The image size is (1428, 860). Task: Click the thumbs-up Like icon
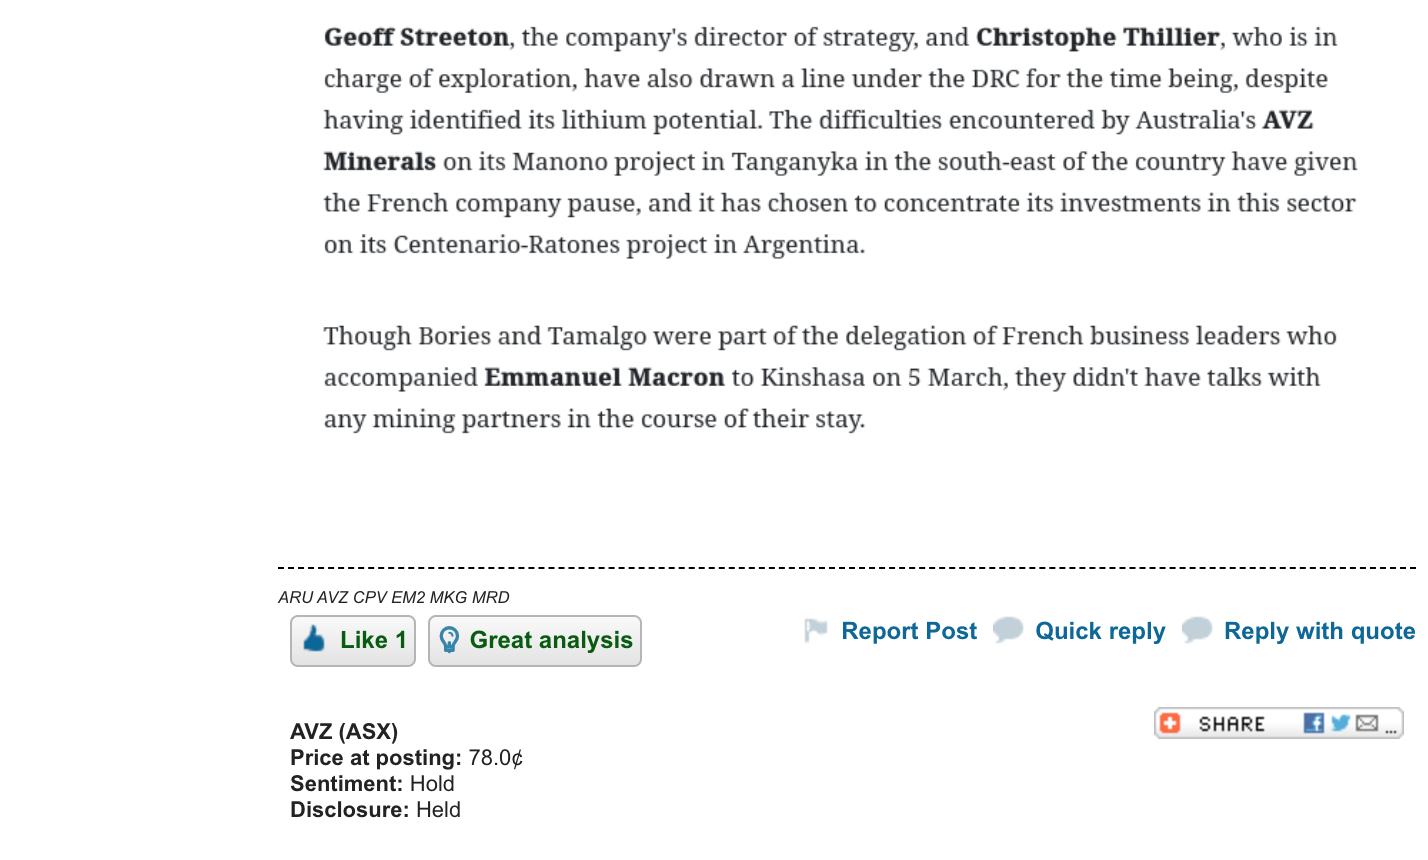[x=314, y=640]
